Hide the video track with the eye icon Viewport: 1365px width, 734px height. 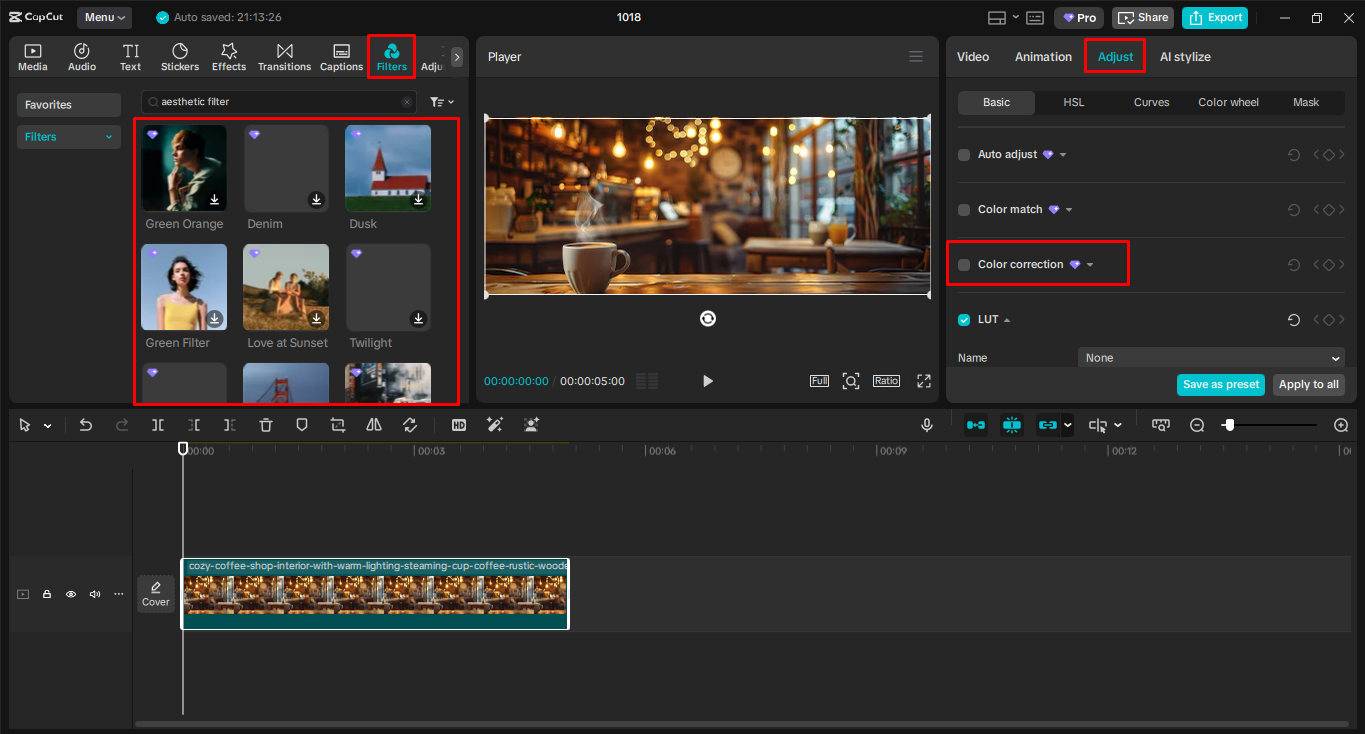(70, 593)
